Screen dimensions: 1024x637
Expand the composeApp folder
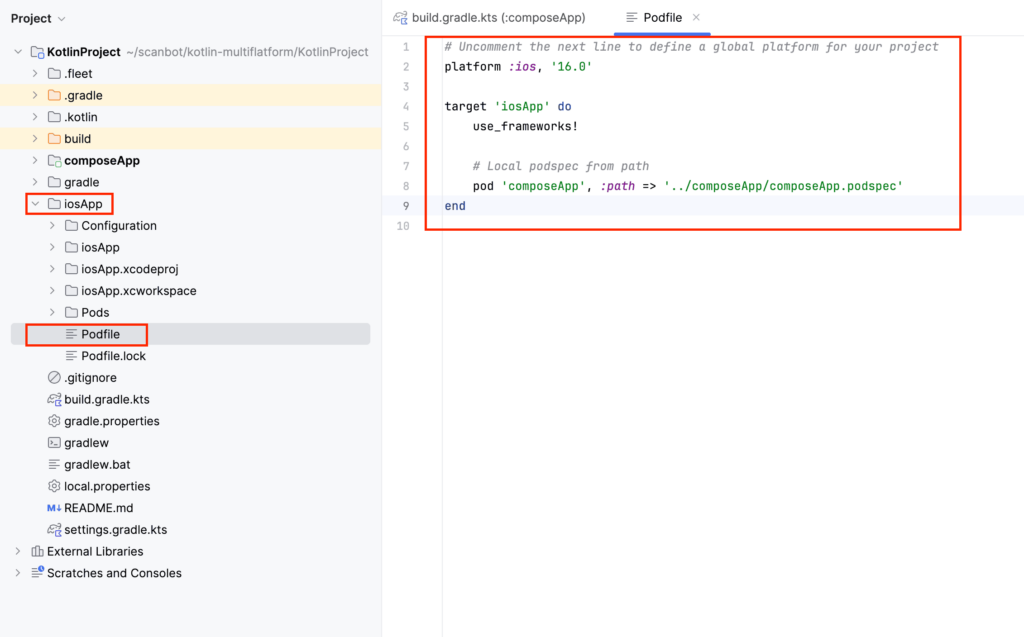tap(34, 160)
